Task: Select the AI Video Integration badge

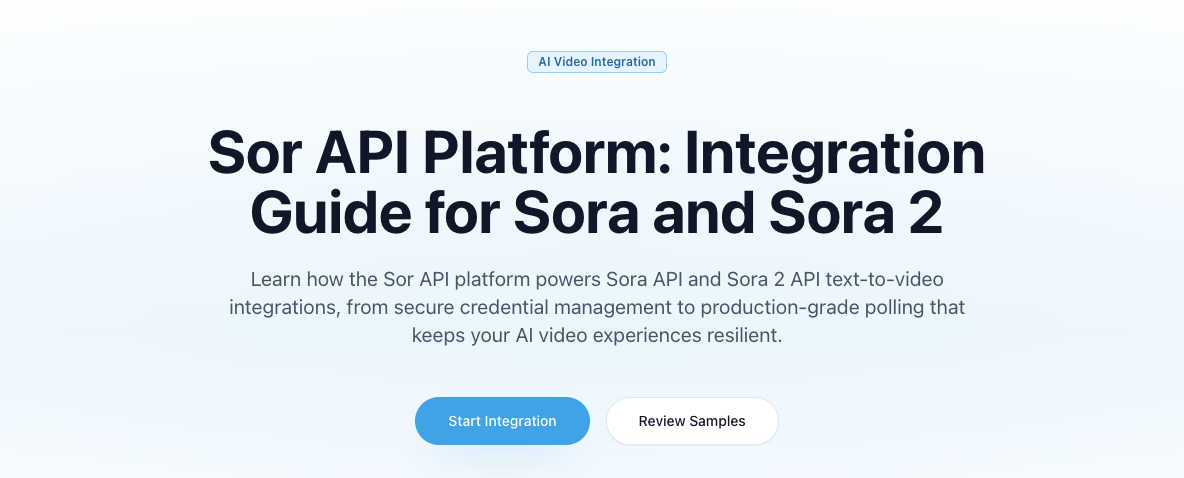Action: click(x=597, y=62)
